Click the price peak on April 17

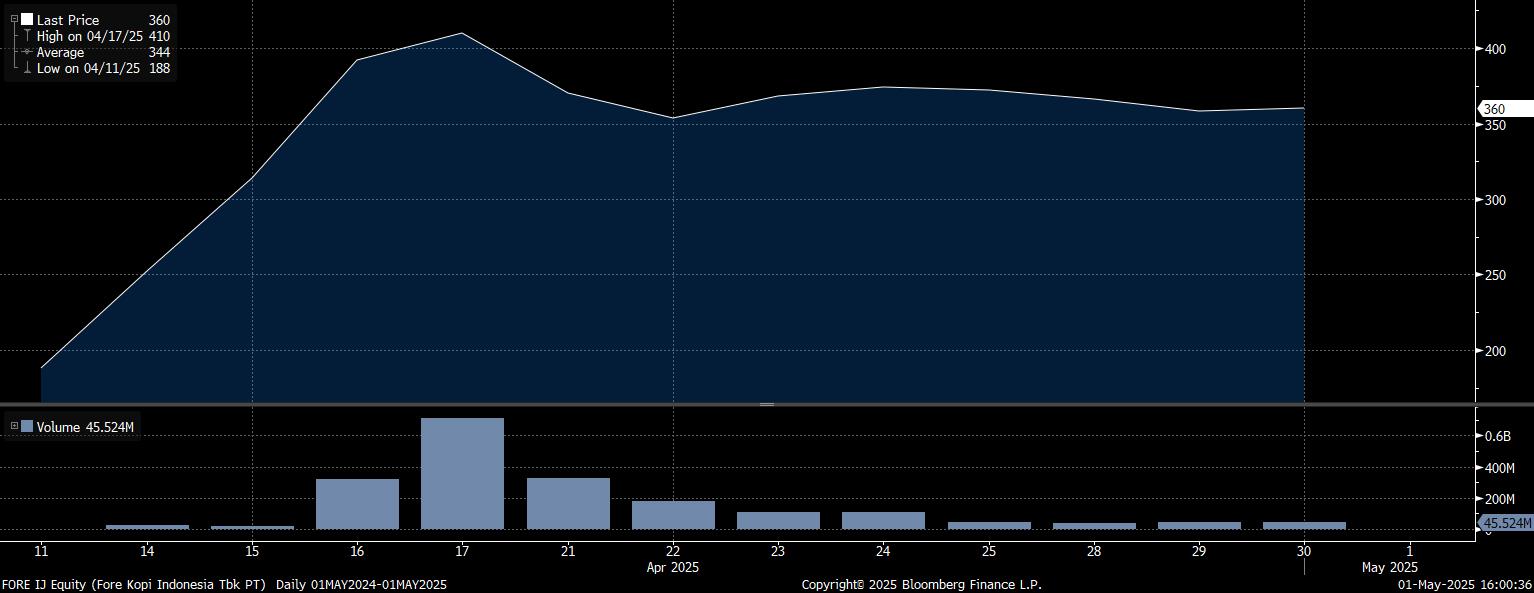(x=462, y=34)
